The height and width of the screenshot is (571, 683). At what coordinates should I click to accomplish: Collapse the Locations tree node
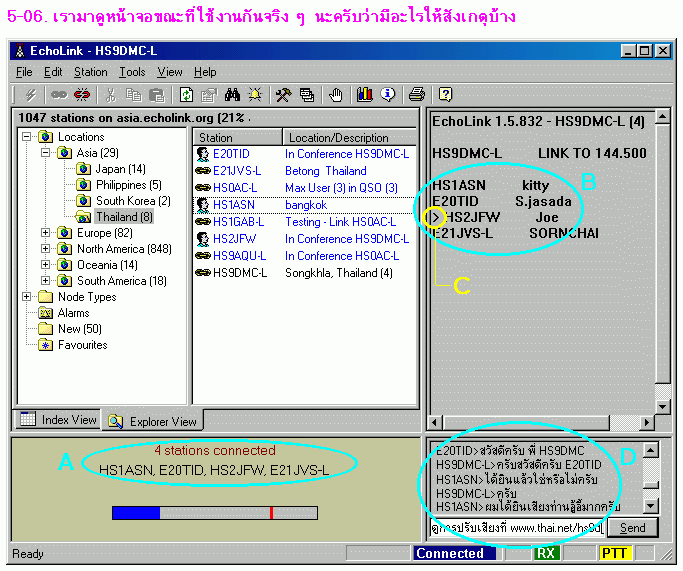27,137
